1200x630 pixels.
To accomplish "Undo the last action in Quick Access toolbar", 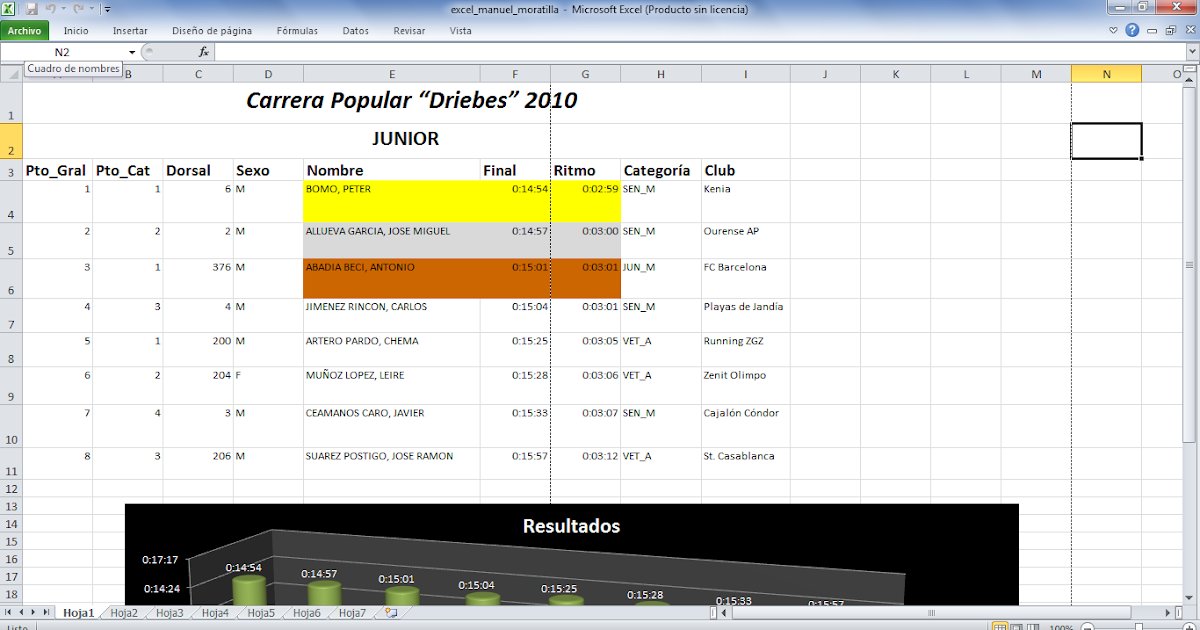I will [50, 9].
